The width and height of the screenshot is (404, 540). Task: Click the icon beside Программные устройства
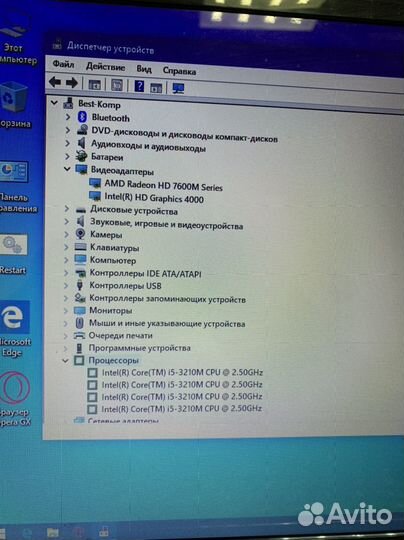(79, 348)
